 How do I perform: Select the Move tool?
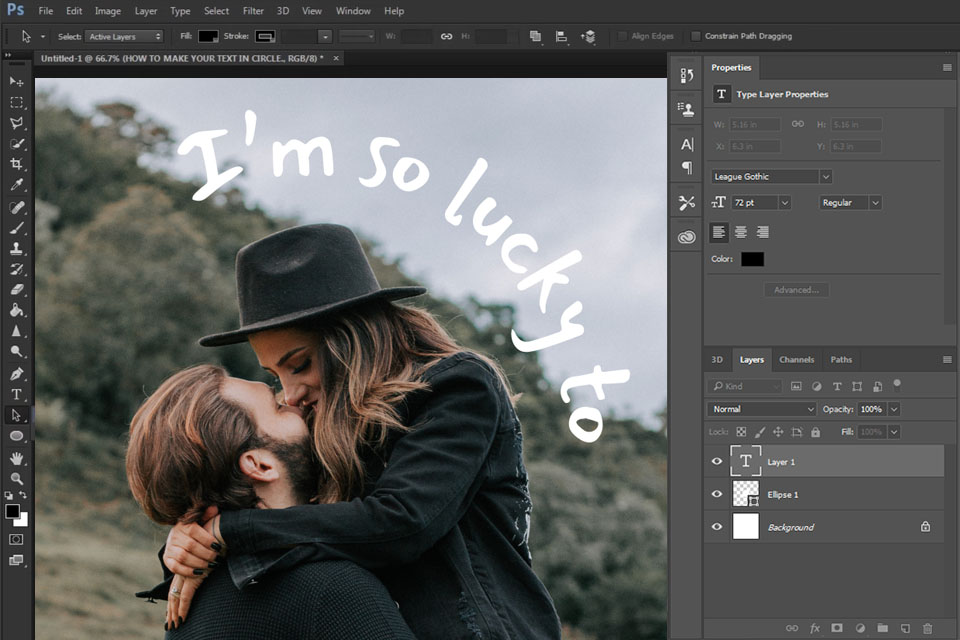tap(16, 81)
